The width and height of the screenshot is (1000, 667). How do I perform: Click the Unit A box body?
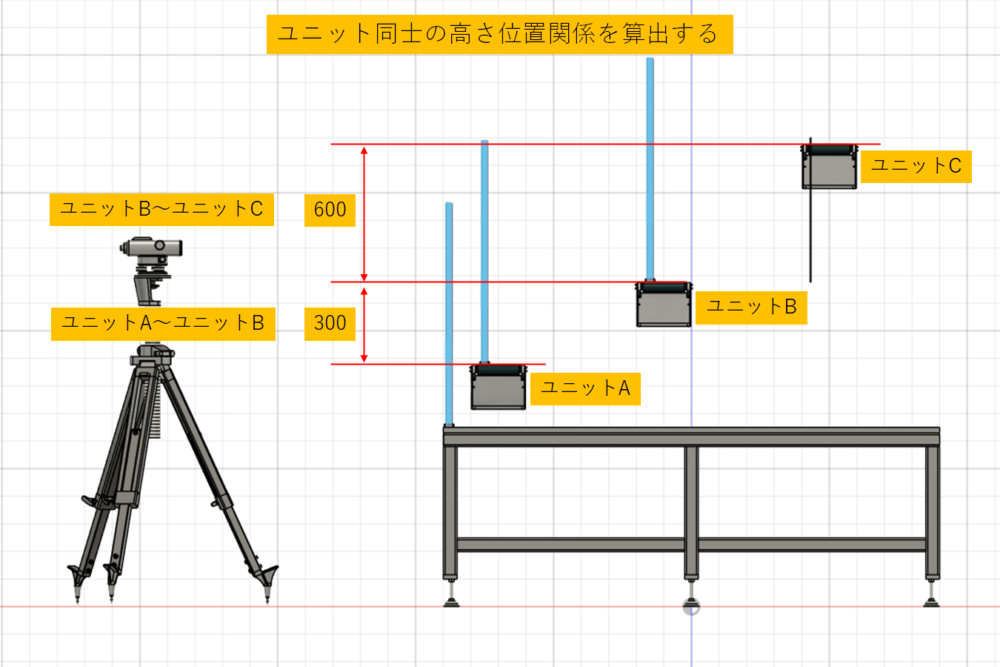[x=498, y=392]
